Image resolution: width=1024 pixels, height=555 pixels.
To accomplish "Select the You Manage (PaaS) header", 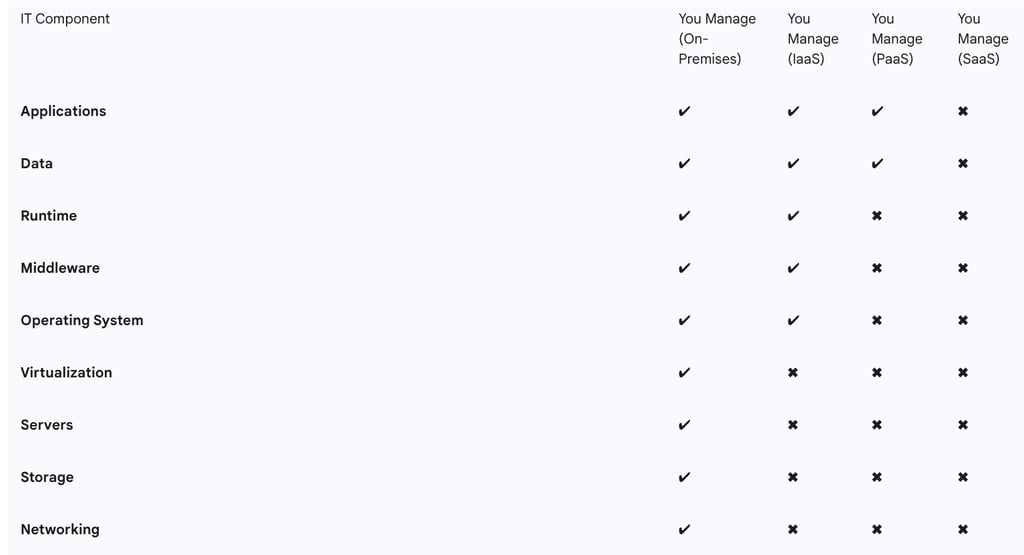I will click(x=896, y=39).
